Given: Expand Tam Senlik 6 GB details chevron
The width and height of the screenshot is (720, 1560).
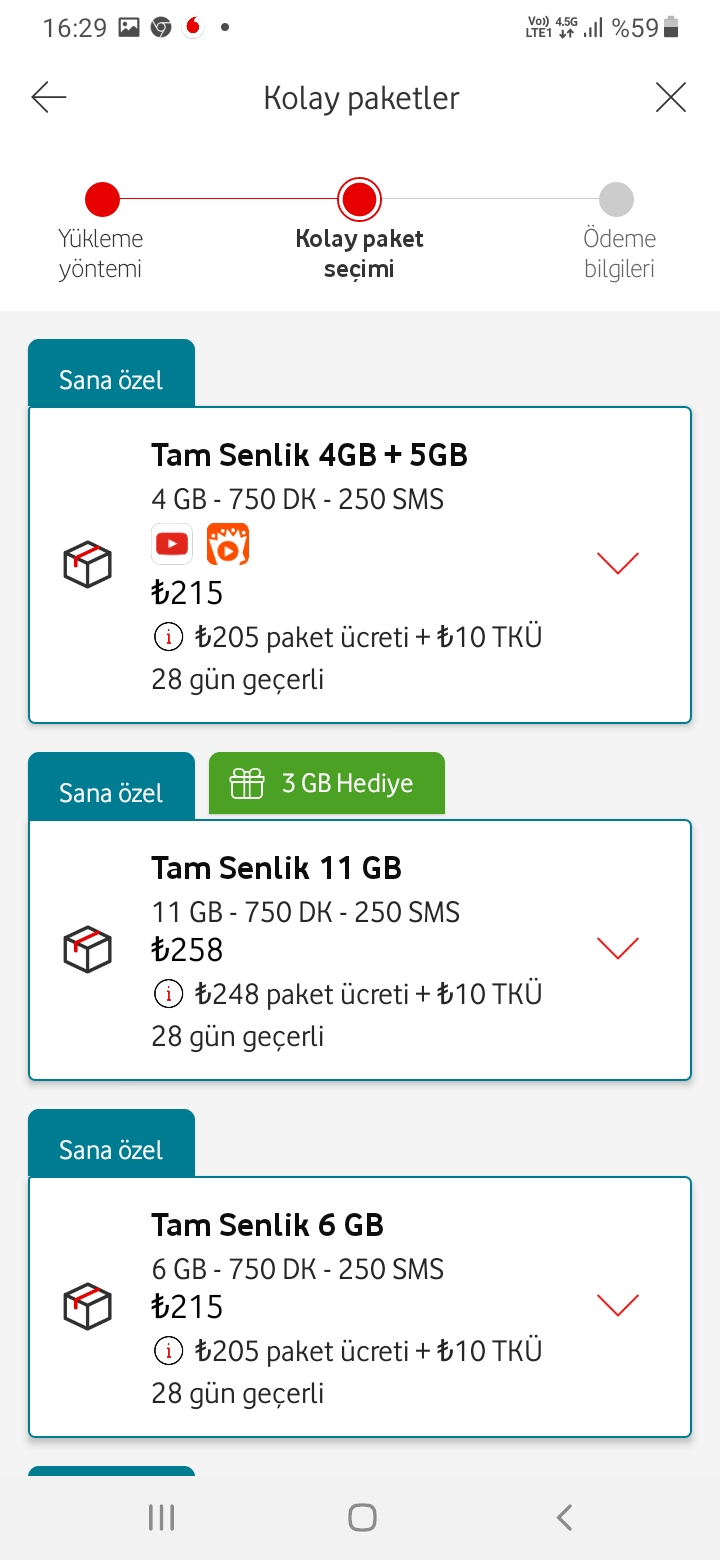Looking at the screenshot, I should click(x=617, y=1304).
